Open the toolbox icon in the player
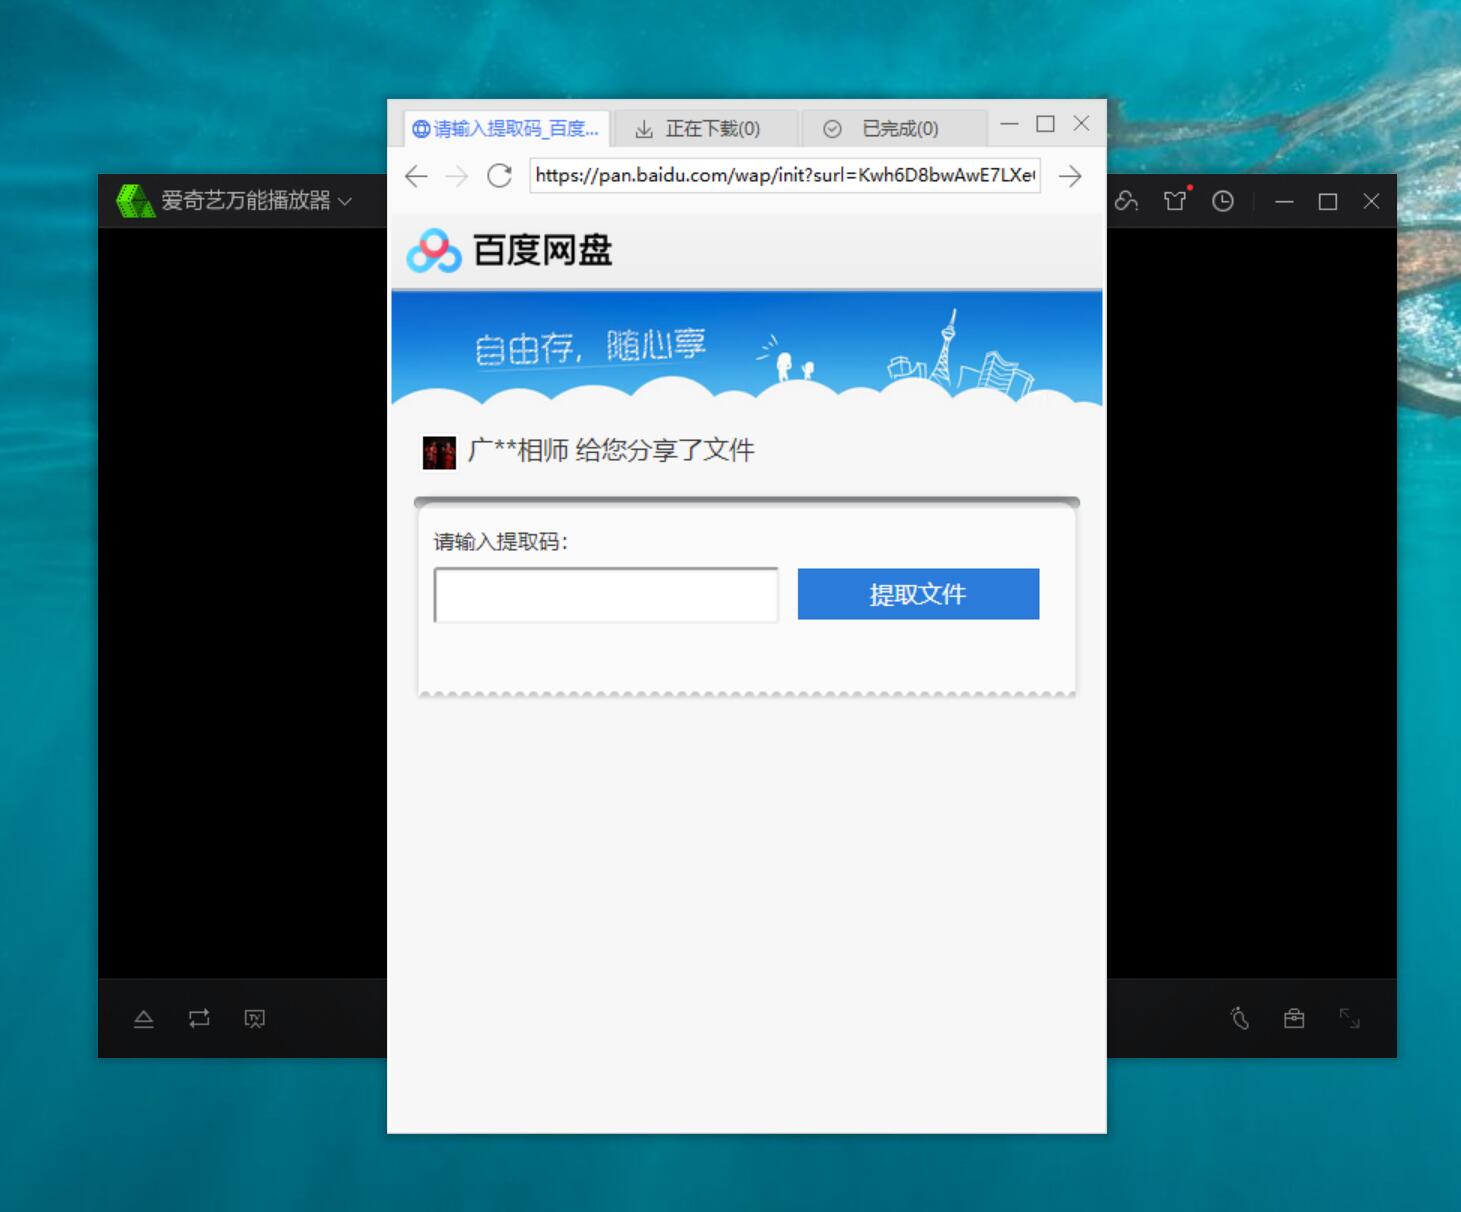1461x1212 pixels. [1294, 1018]
